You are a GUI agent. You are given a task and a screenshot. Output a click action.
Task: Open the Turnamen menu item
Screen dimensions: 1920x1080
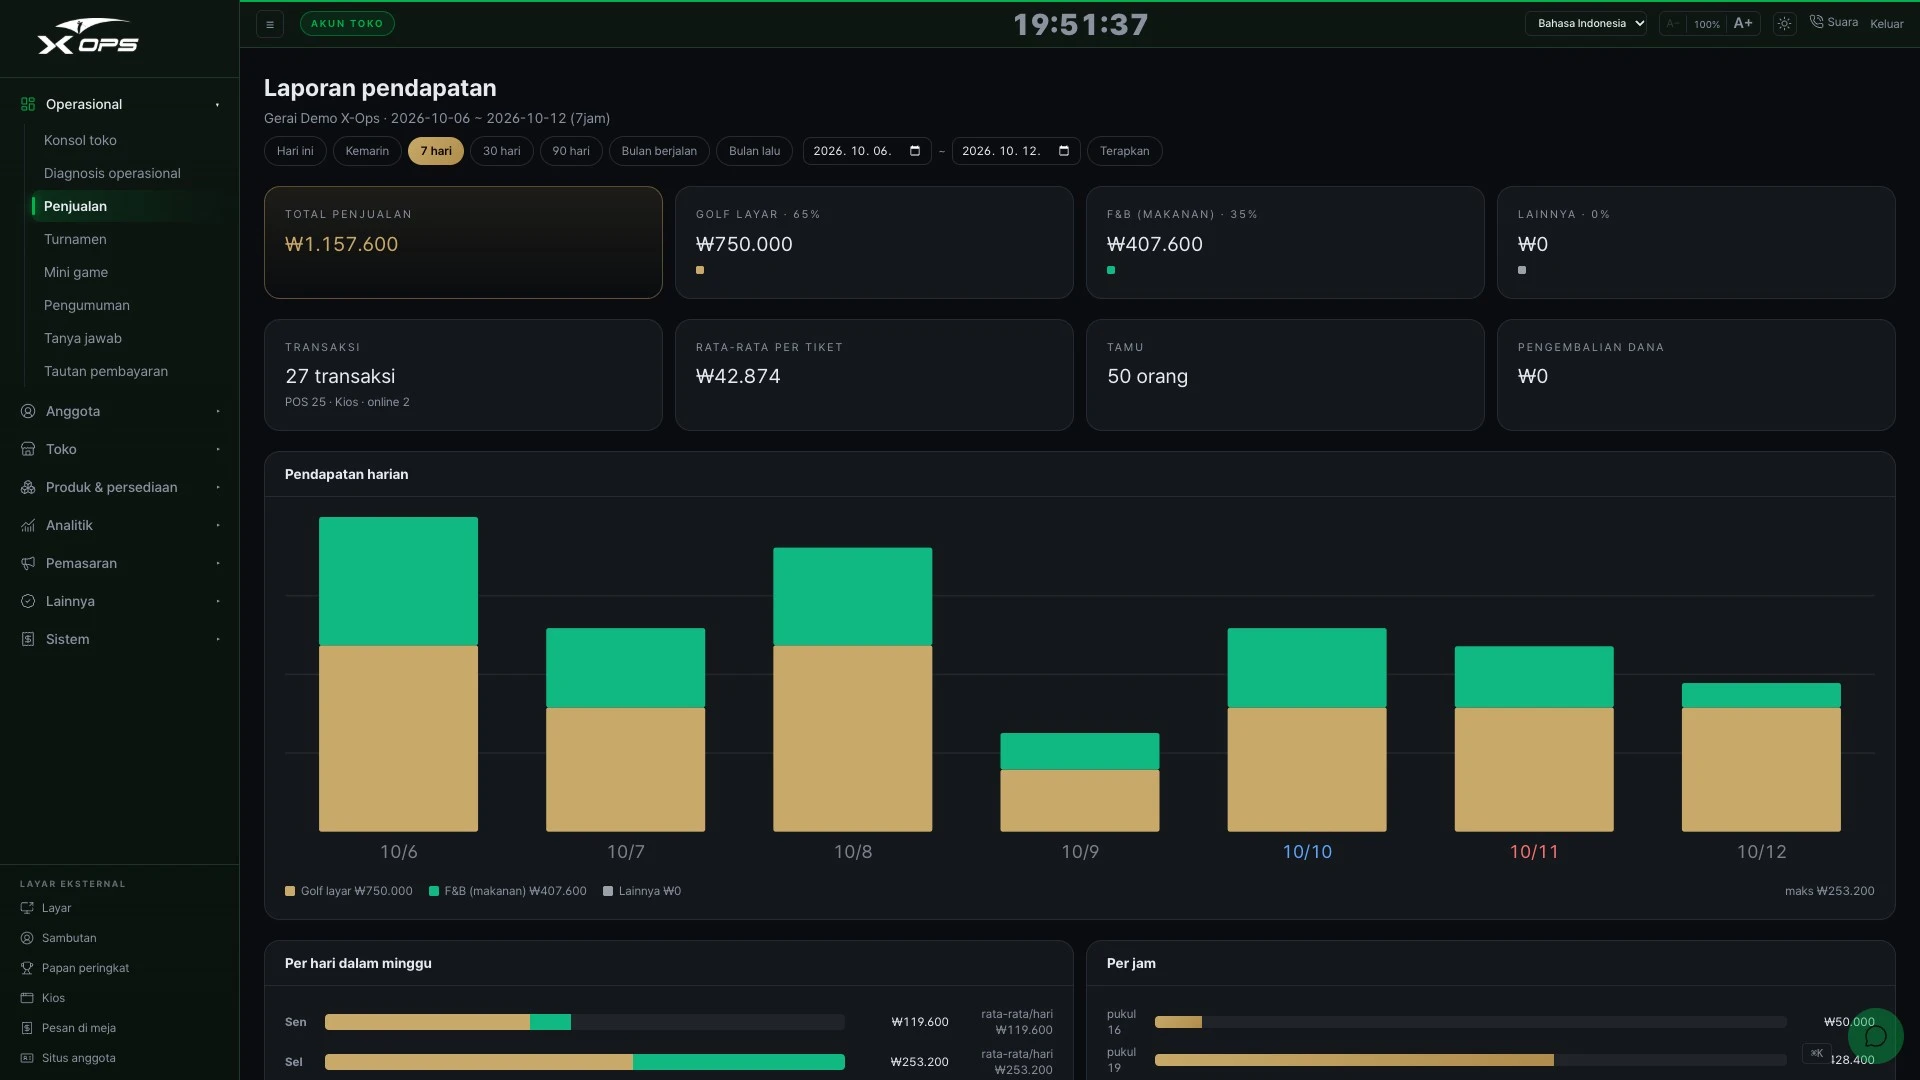[x=132, y=239]
